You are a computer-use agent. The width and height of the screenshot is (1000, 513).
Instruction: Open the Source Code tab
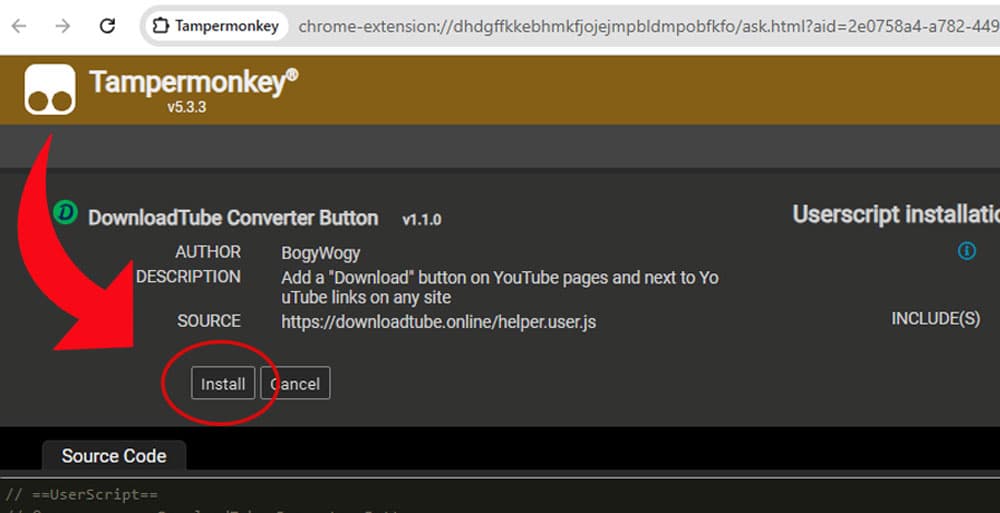point(114,456)
